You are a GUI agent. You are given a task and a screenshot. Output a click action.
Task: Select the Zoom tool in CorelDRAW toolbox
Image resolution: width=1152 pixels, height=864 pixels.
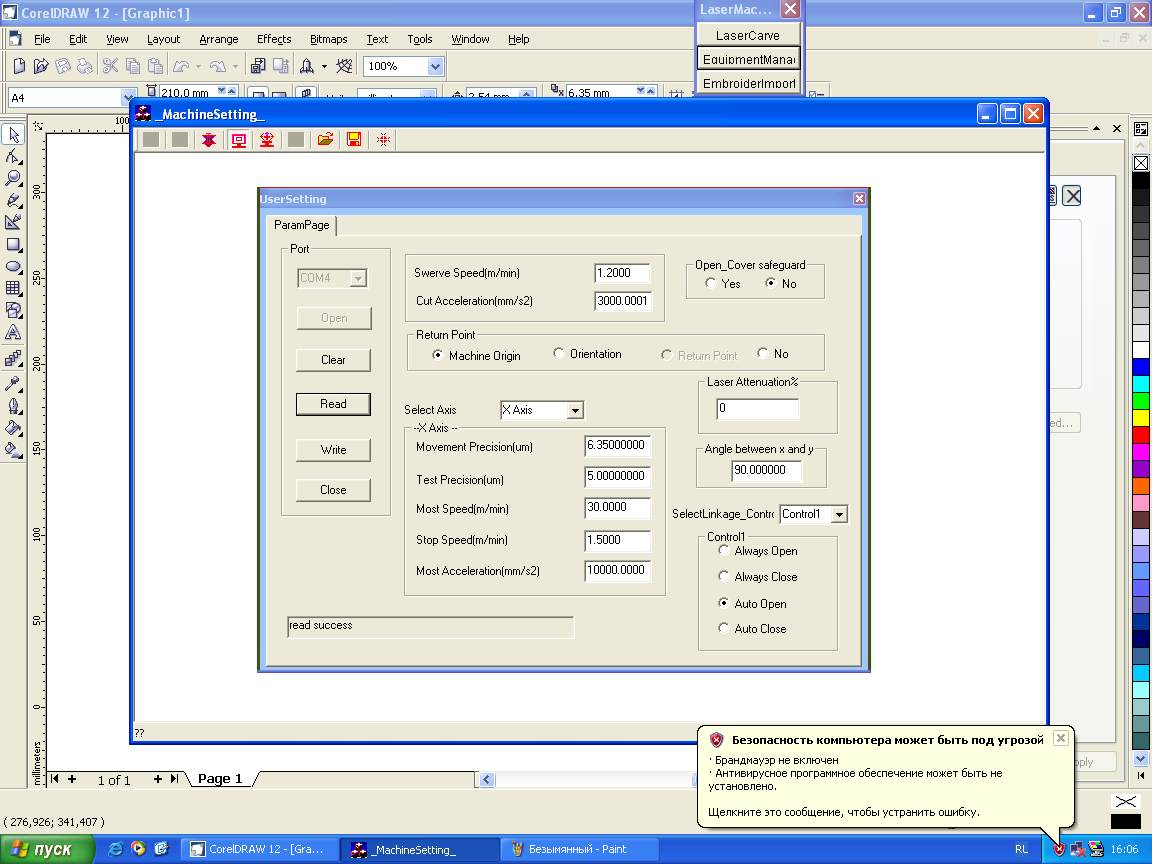pyautogui.click(x=14, y=178)
